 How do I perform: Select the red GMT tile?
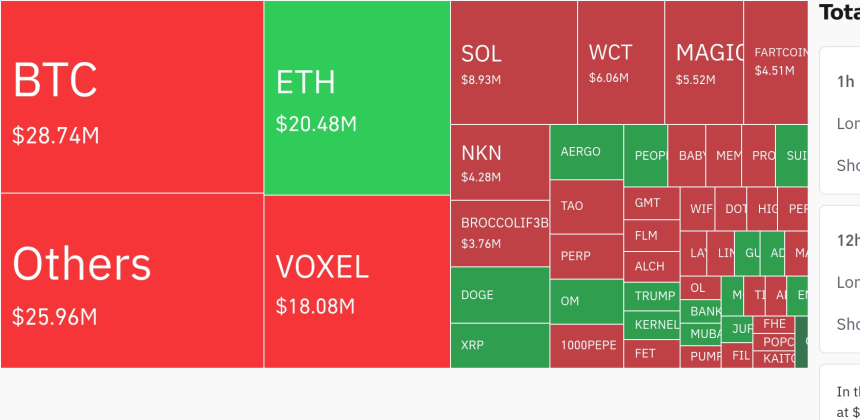[651, 203]
